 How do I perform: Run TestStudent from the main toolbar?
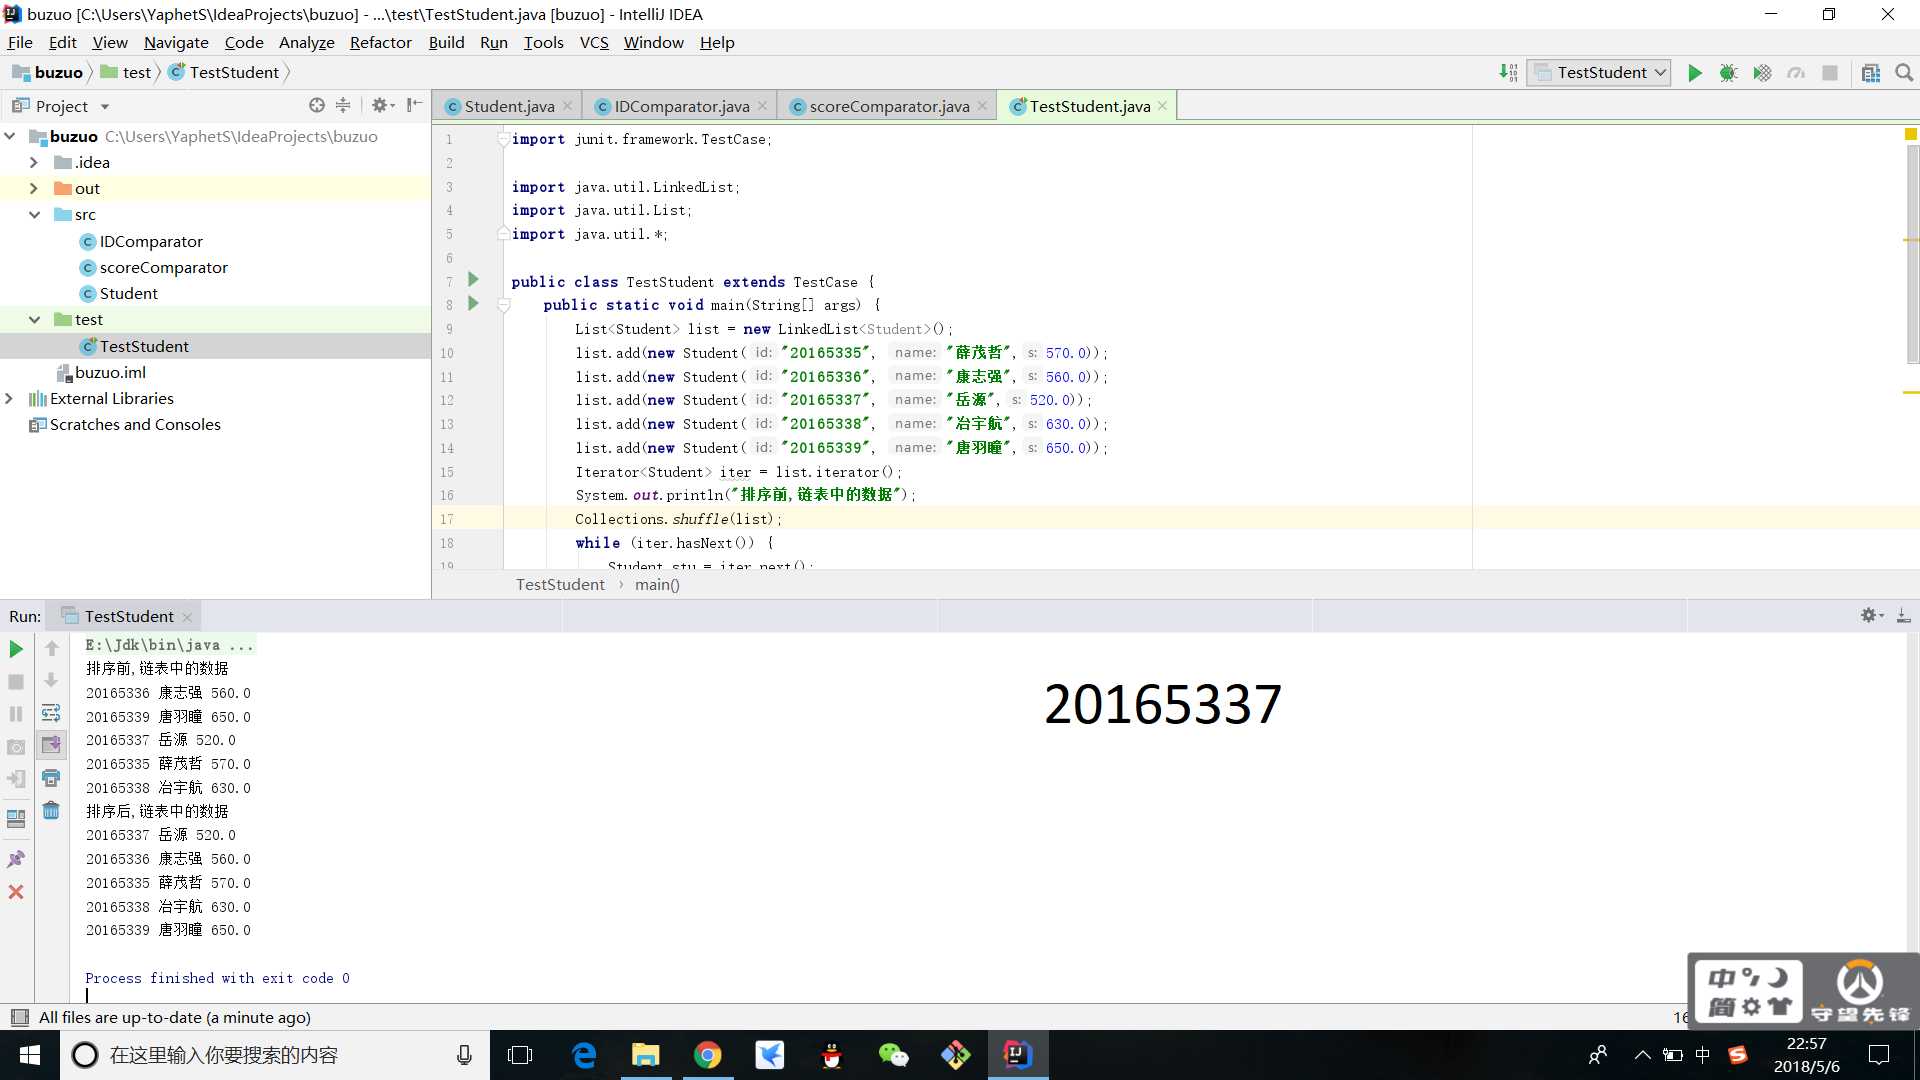tap(1694, 73)
